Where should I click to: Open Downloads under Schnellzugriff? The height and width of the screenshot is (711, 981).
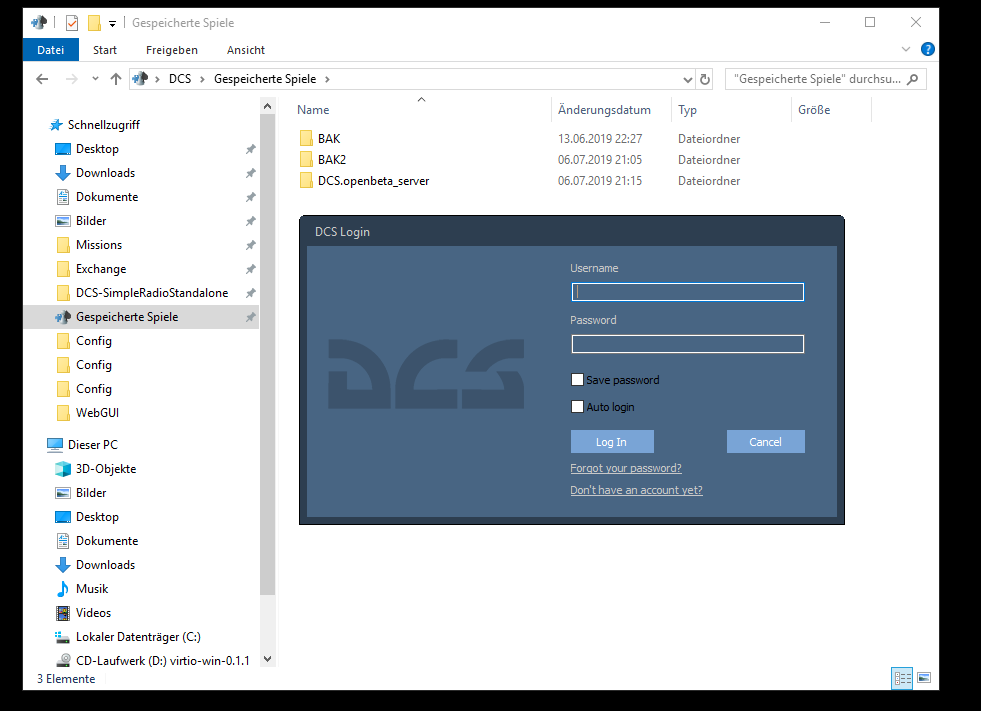tap(105, 173)
